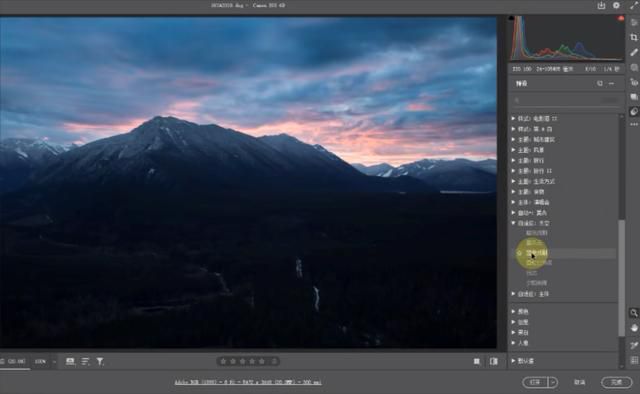640x394 pixels.
Task: Select the Crop tool
Action: pyautogui.click(x=633, y=38)
